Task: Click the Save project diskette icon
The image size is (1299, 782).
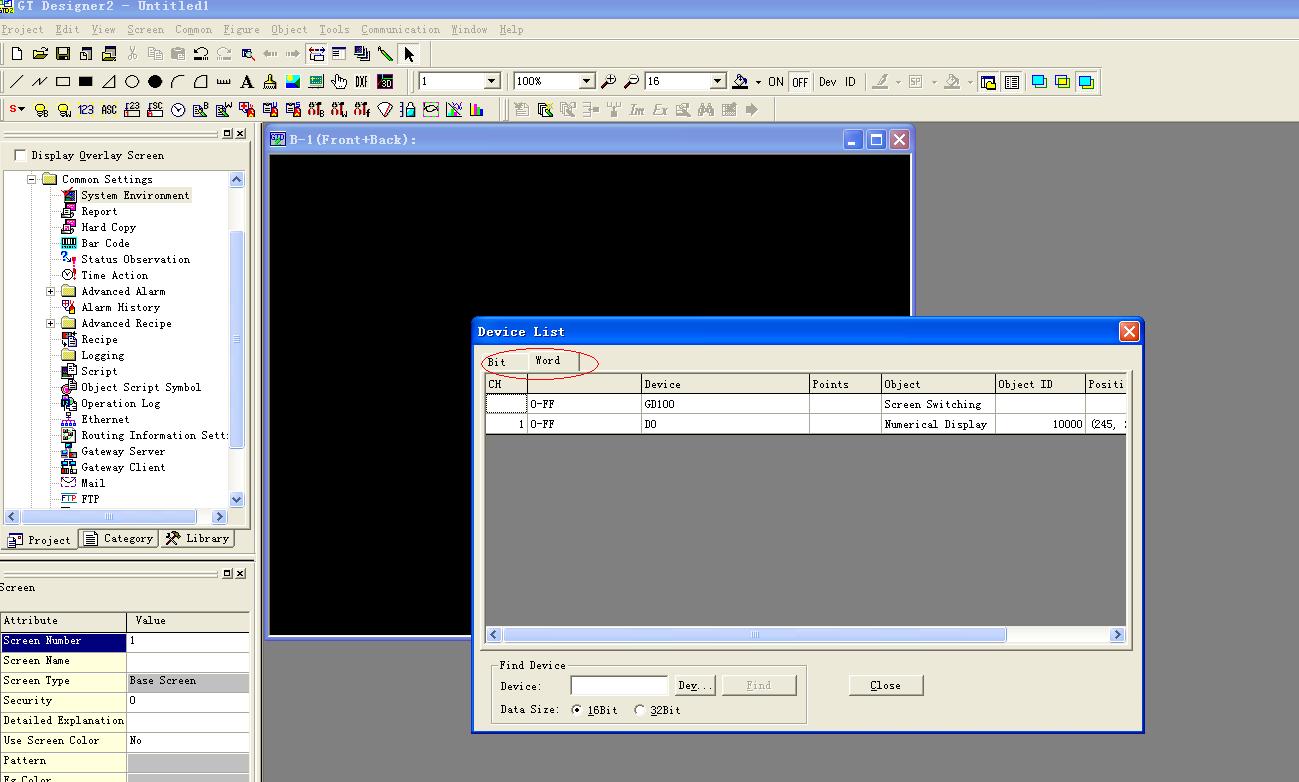Action: pyautogui.click(x=63, y=54)
